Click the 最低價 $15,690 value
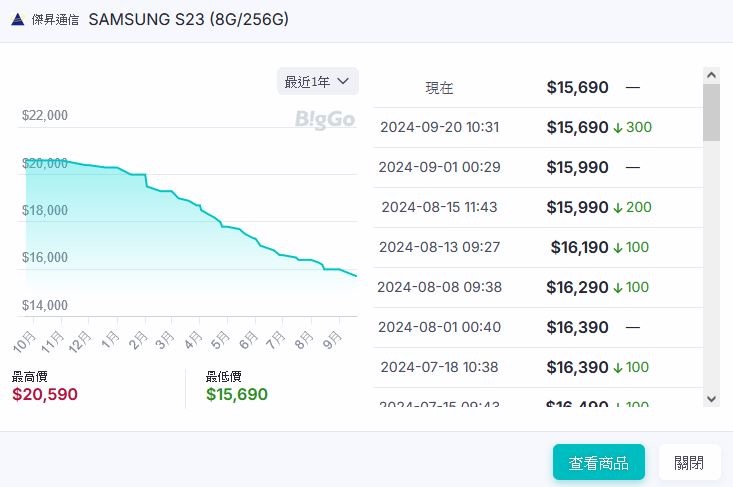Viewport: 733px width, 487px height. coord(237,394)
